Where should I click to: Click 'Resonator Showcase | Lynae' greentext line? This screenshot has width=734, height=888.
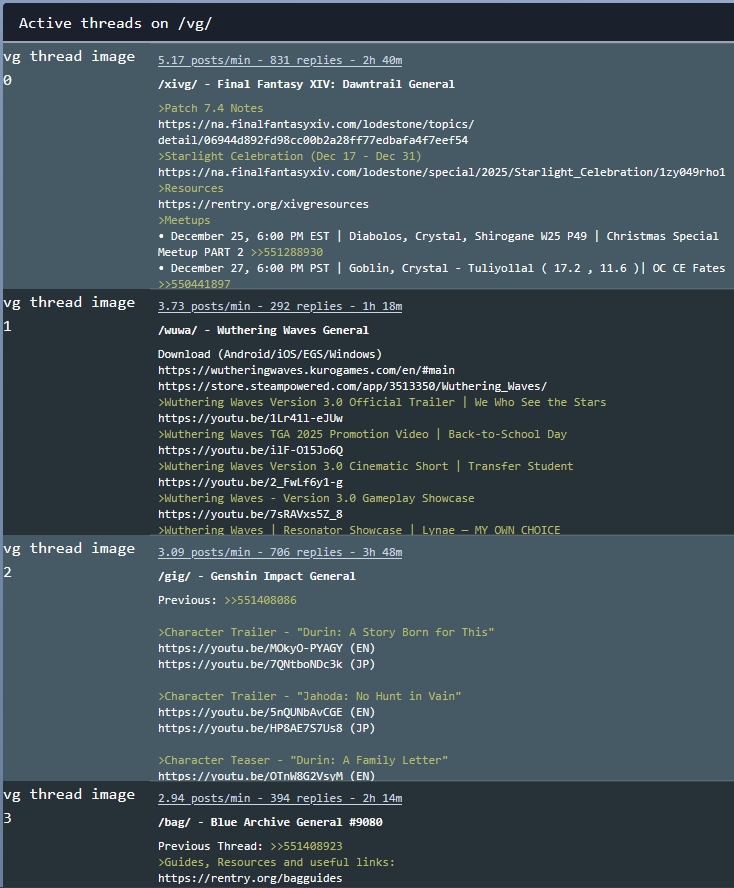(x=359, y=530)
